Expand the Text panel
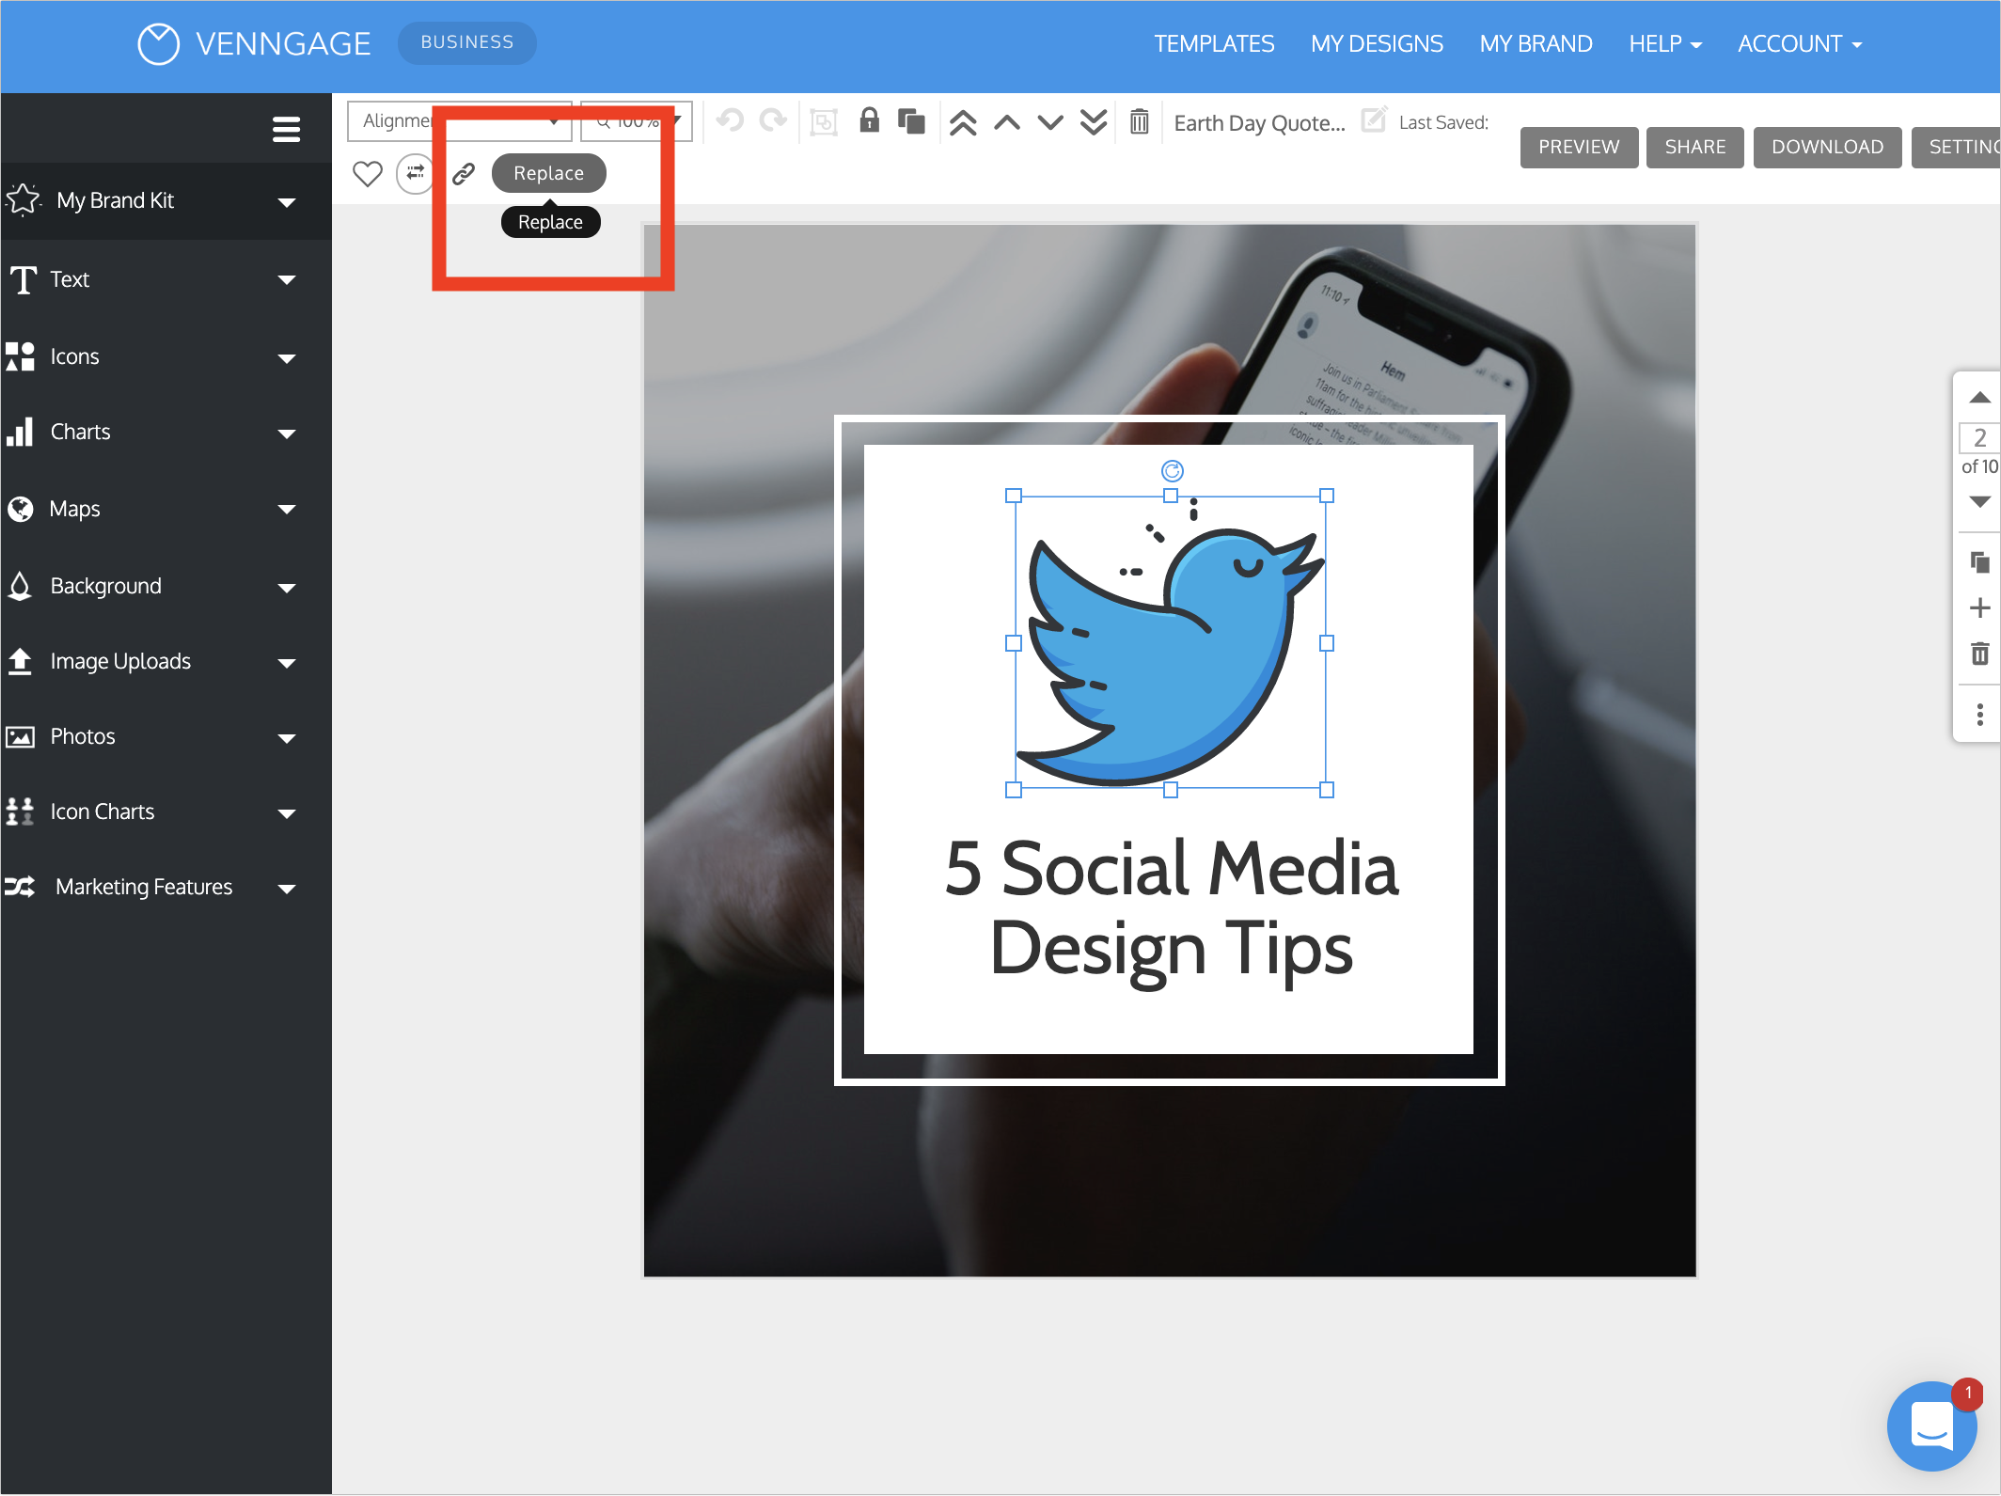This screenshot has width=2001, height=1496. coord(165,279)
